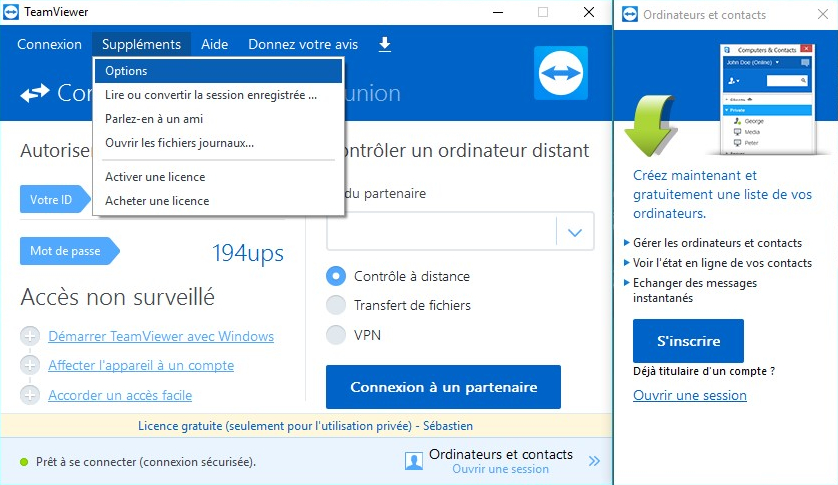Click Ouvrir une session under status bar contacts
This screenshot has width=838, height=485.
point(500,469)
